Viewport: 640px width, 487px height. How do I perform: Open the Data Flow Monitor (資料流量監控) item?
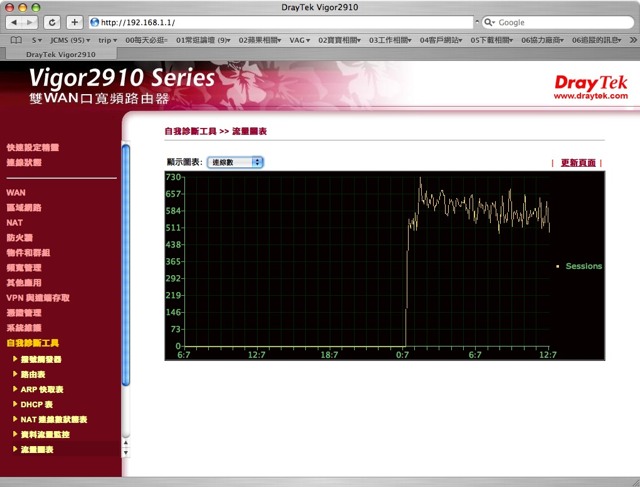[45, 434]
